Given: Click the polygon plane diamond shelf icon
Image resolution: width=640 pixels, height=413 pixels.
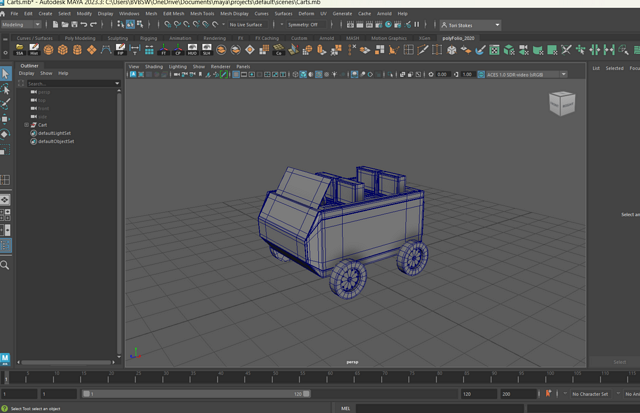Looking at the screenshot, I should 91,50.
